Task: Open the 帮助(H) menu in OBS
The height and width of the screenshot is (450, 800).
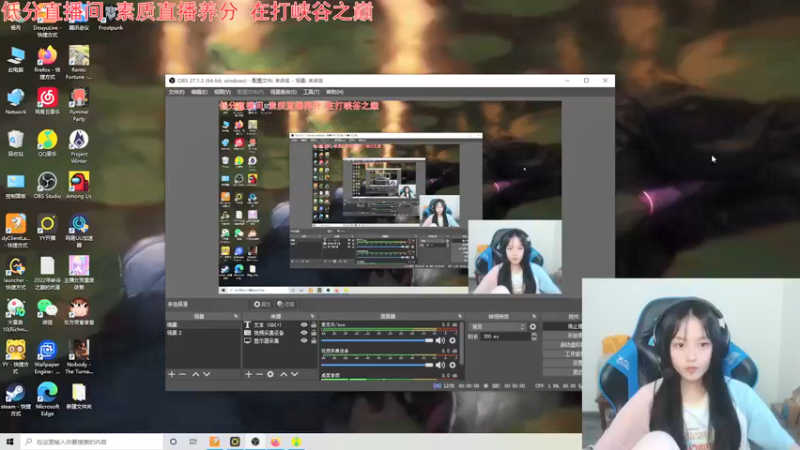Action: [335, 92]
